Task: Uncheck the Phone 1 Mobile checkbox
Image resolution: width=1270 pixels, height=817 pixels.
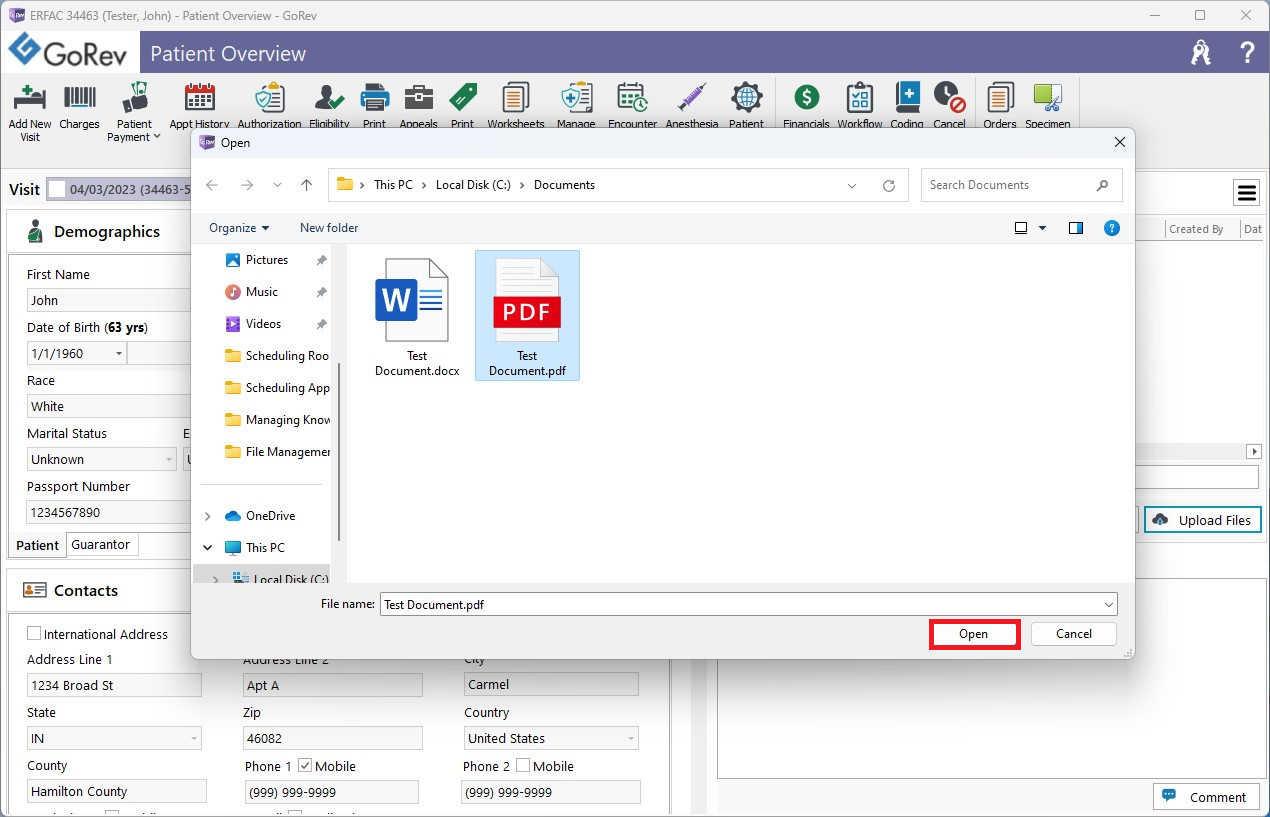Action: (x=305, y=766)
